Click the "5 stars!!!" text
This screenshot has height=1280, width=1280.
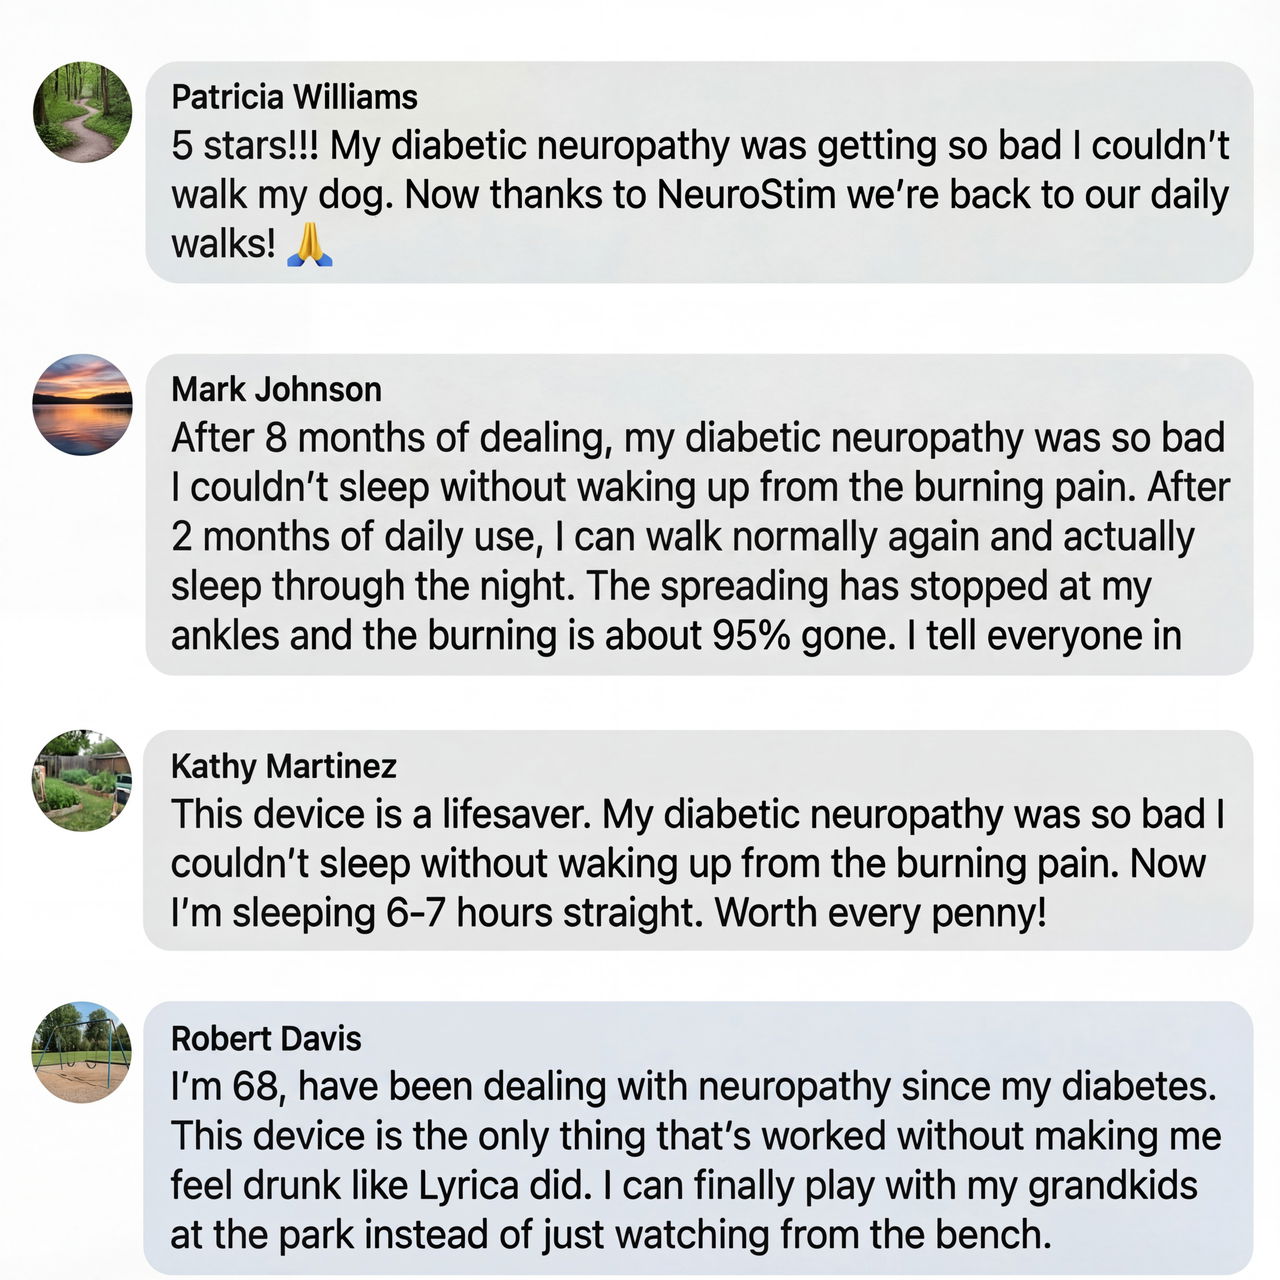(245, 146)
